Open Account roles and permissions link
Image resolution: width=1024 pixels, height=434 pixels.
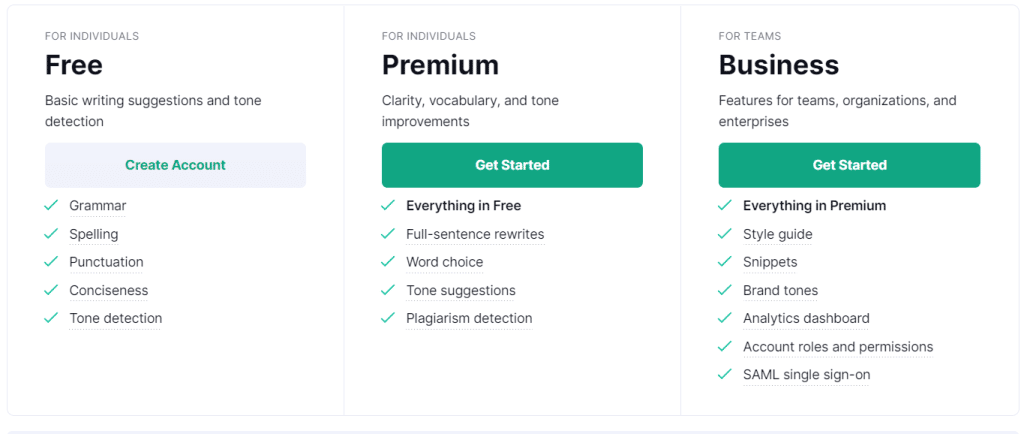point(838,347)
